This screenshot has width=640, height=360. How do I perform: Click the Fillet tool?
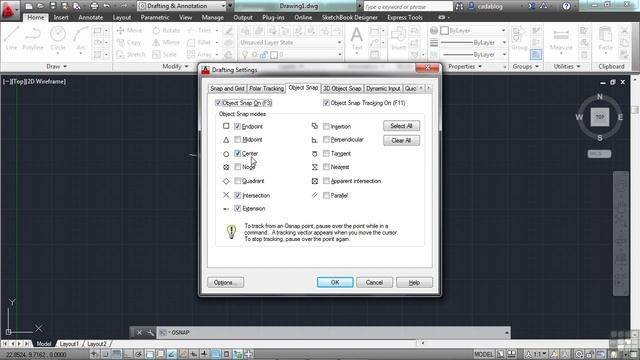tap(199, 42)
